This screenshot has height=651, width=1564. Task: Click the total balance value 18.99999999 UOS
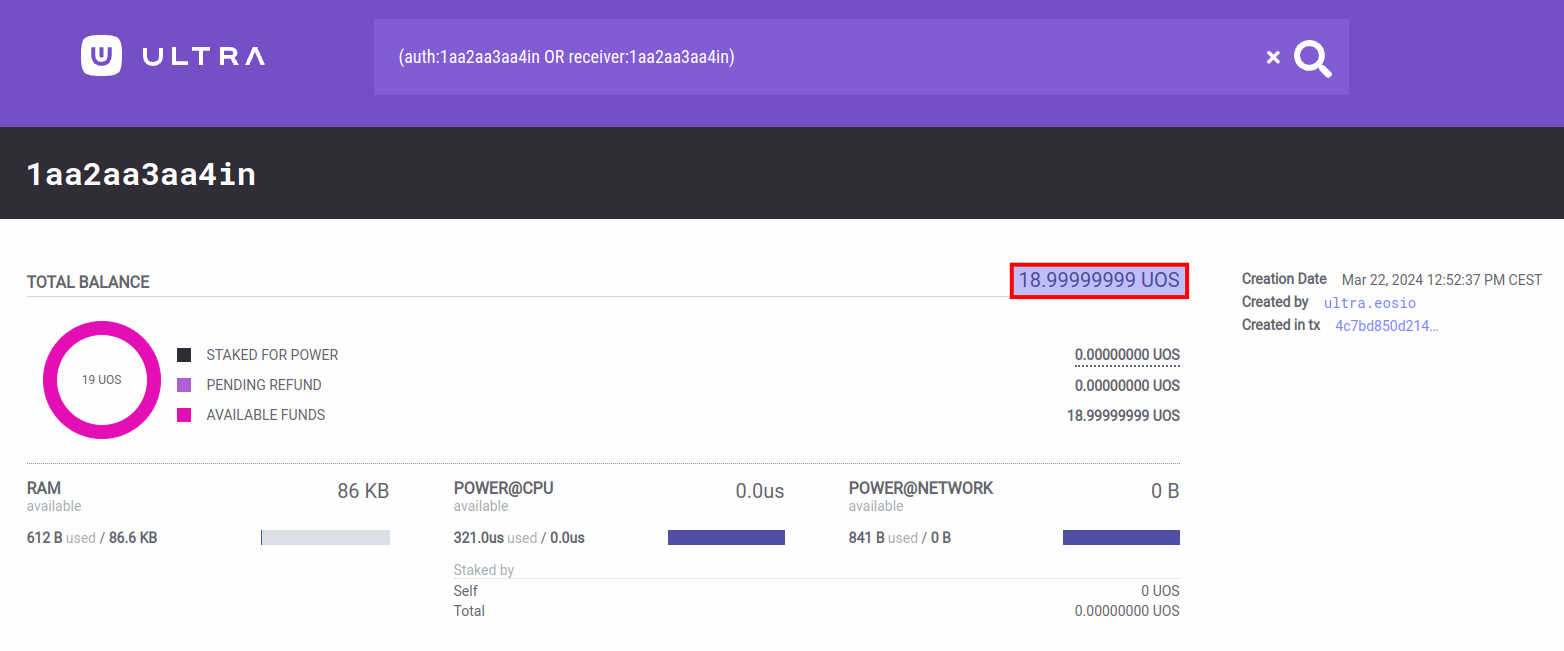coord(1099,281)
